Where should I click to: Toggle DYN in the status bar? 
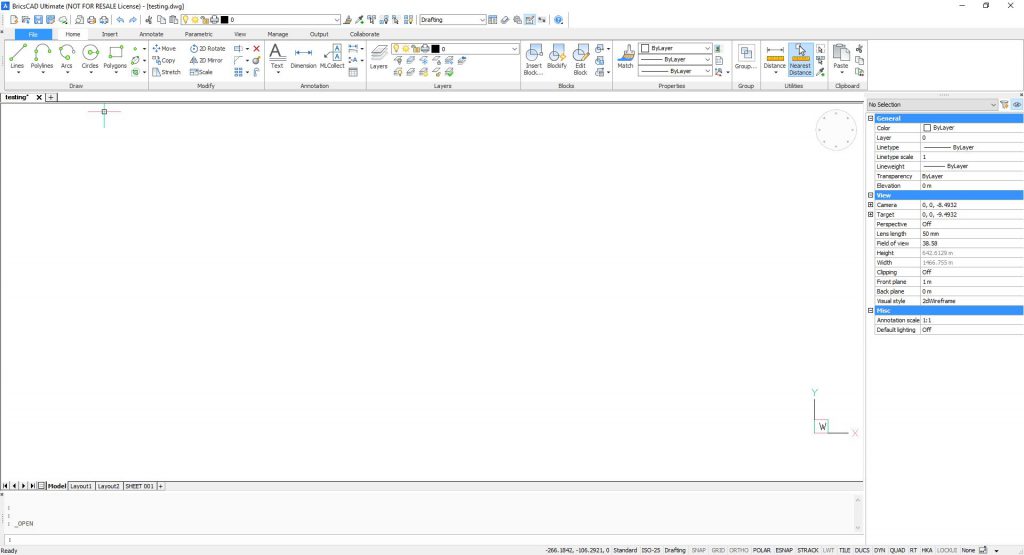pyautogui.click(x=880, y=550)
